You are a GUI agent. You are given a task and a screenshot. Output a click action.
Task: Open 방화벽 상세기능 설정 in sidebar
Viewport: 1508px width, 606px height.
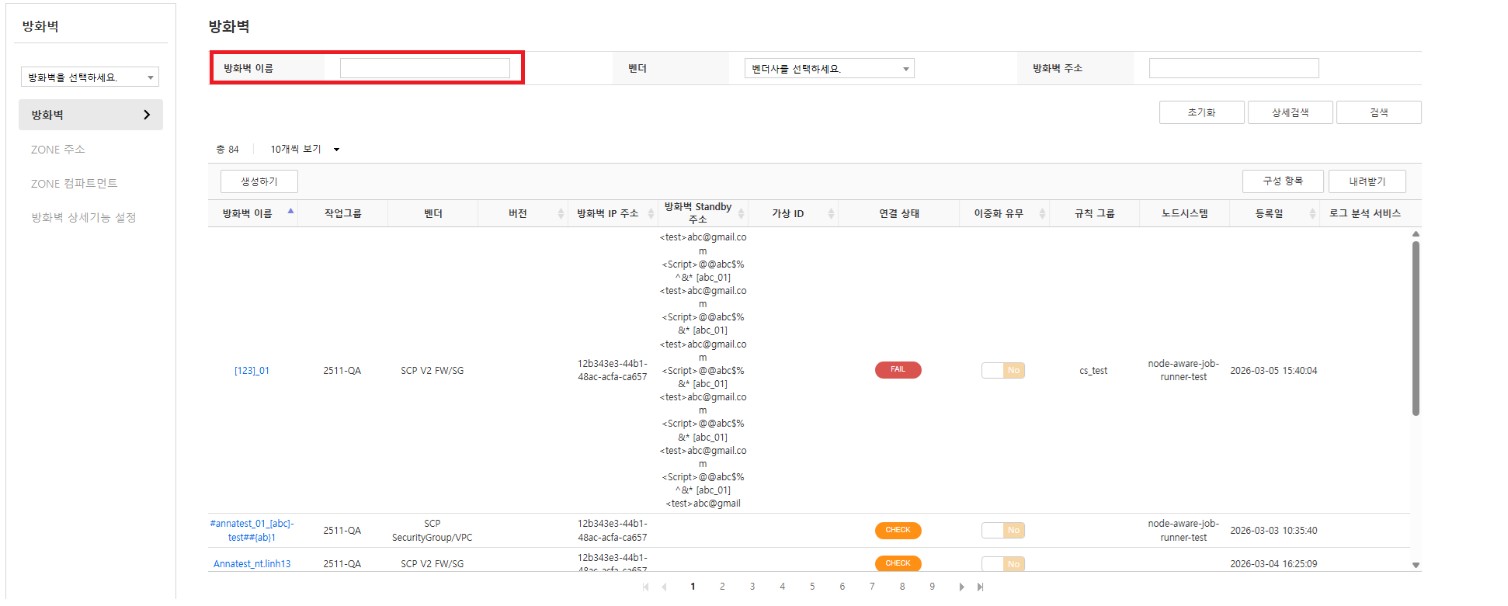(84, 217)
